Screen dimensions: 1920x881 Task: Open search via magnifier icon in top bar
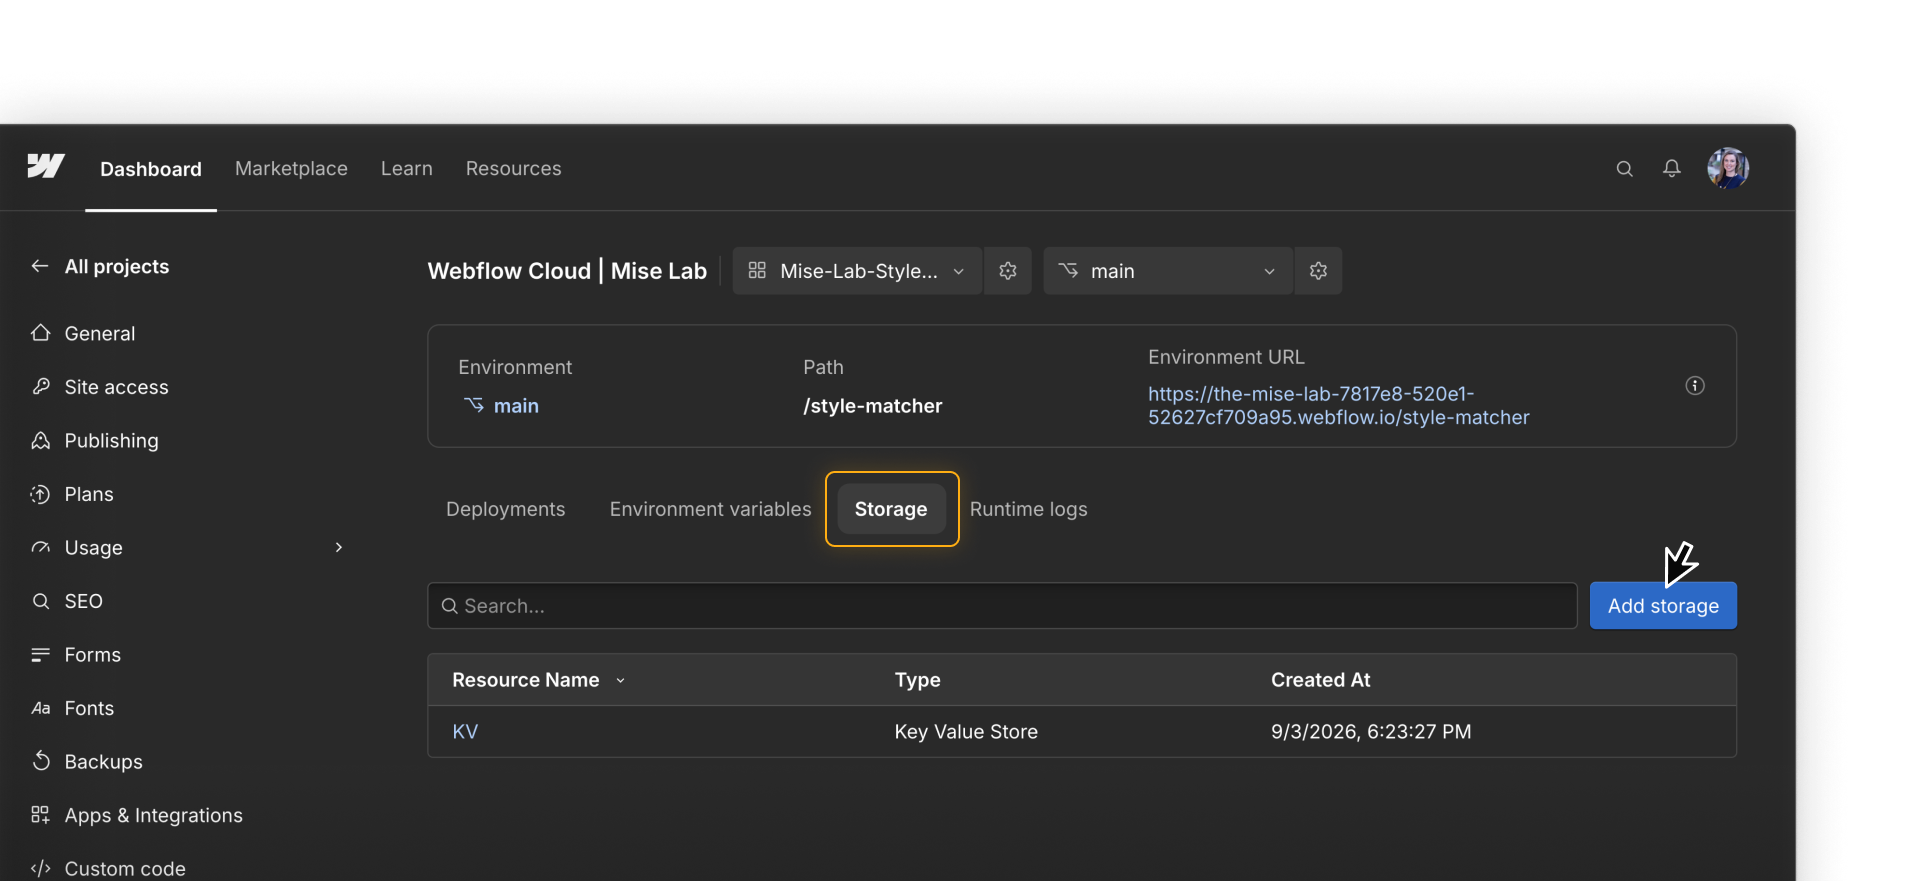1624,169
